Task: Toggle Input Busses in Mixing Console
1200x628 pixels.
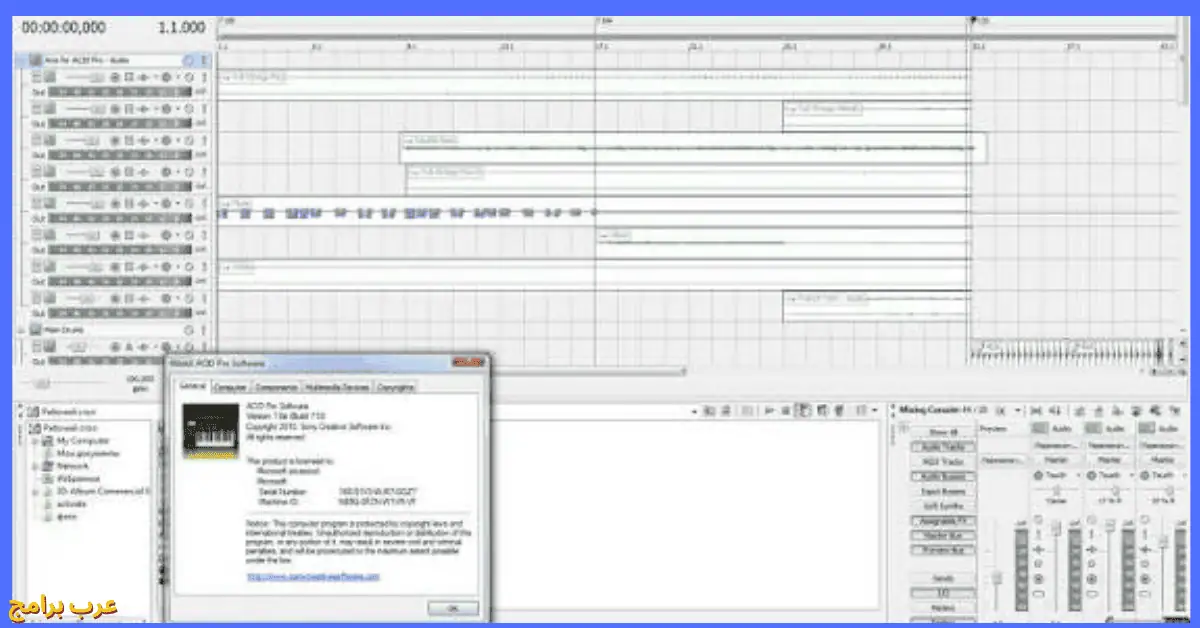Action: pos(942,491)
